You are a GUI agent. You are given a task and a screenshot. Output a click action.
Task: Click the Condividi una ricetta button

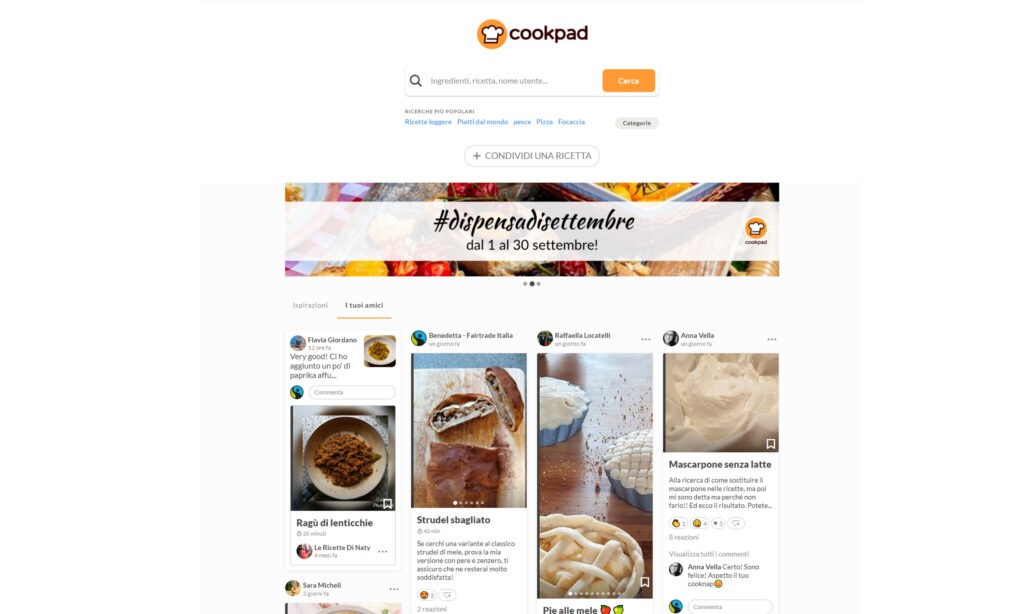pyautogui.click(x=532, y=156)
